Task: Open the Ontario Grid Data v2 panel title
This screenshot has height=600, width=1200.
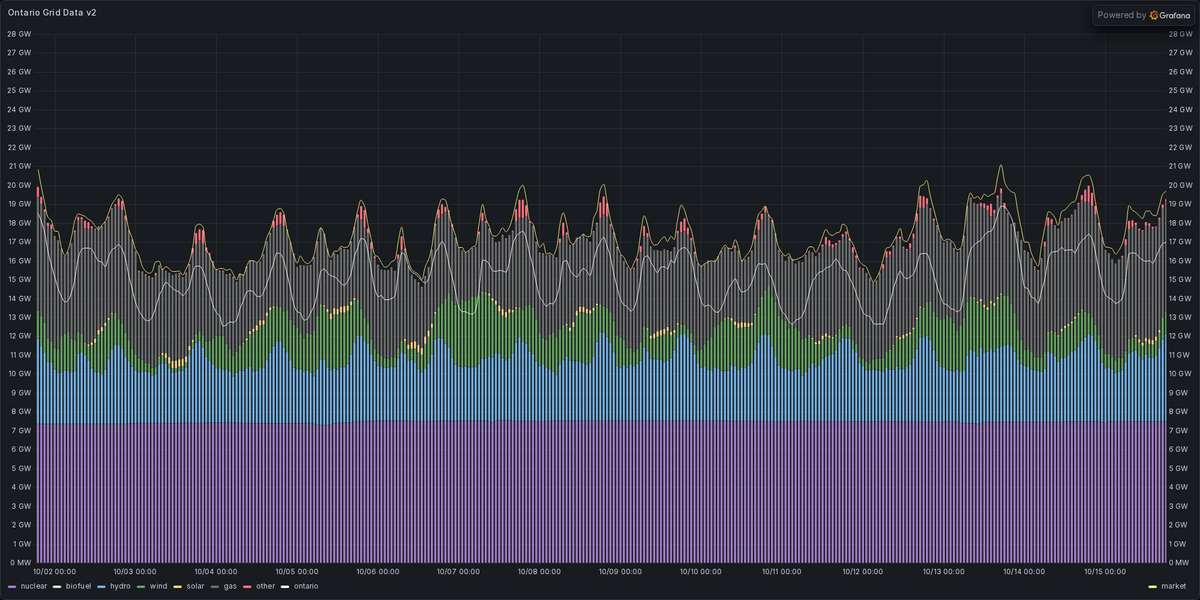Action: click(x=52, y=13)
